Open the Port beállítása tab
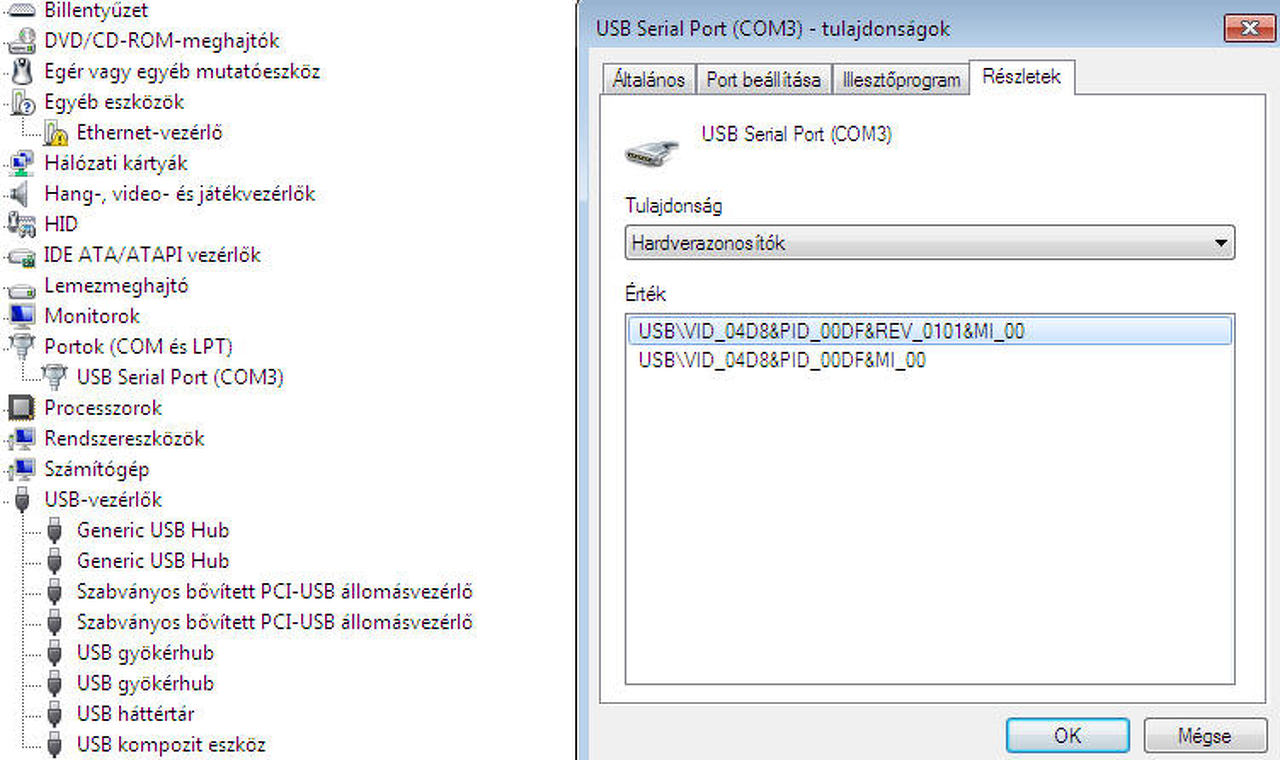 pos(763,80)
